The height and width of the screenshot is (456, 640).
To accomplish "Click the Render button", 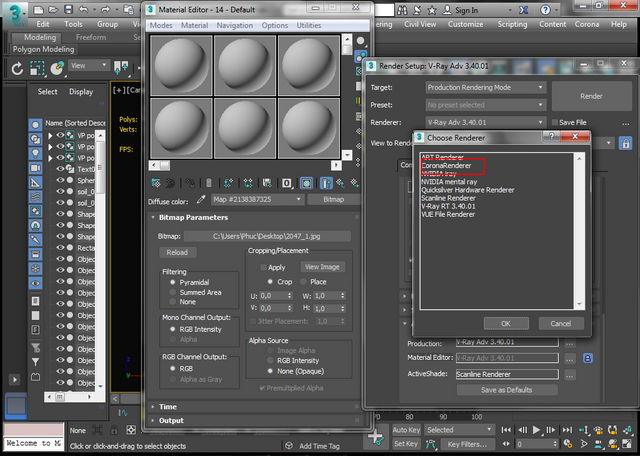I will pyautogui.click(x=591, y=96).
